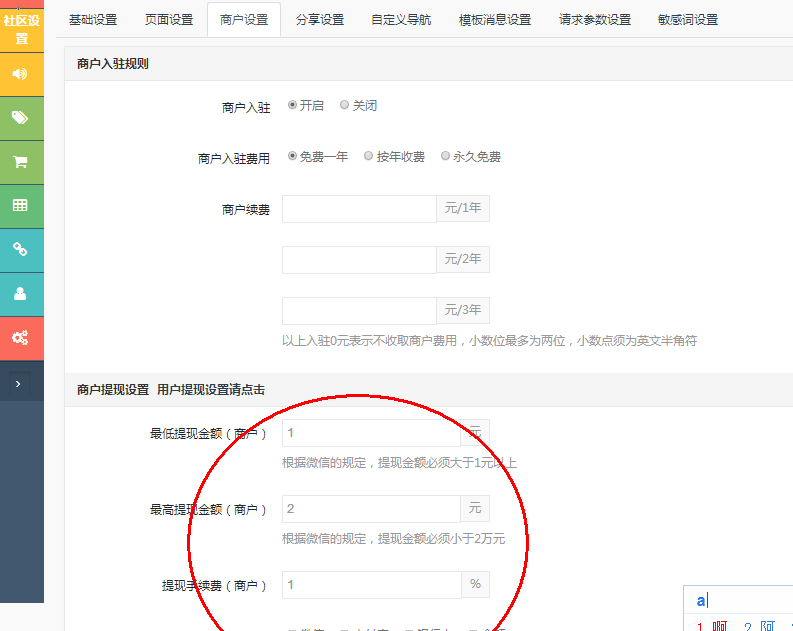Open the 敏感词设置 tab
The width and height of the screenshot is (793, 631).
(x=688, y=20)
